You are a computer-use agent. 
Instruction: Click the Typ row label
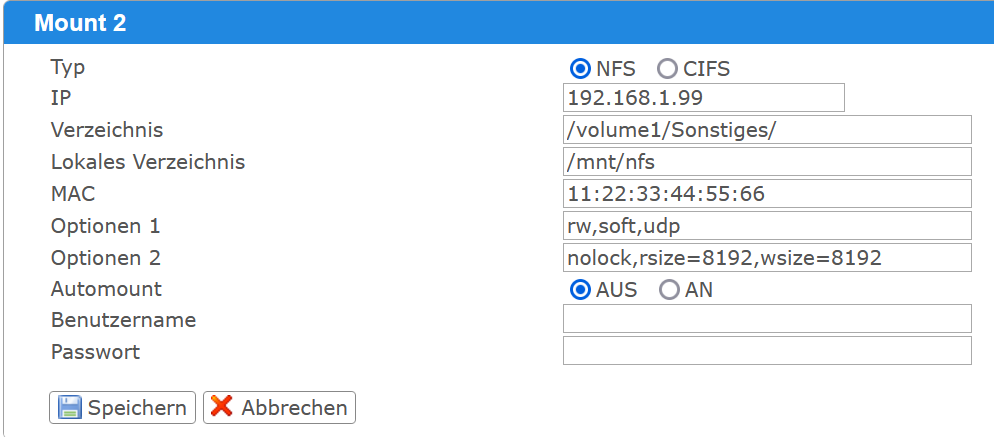point(68,67)
